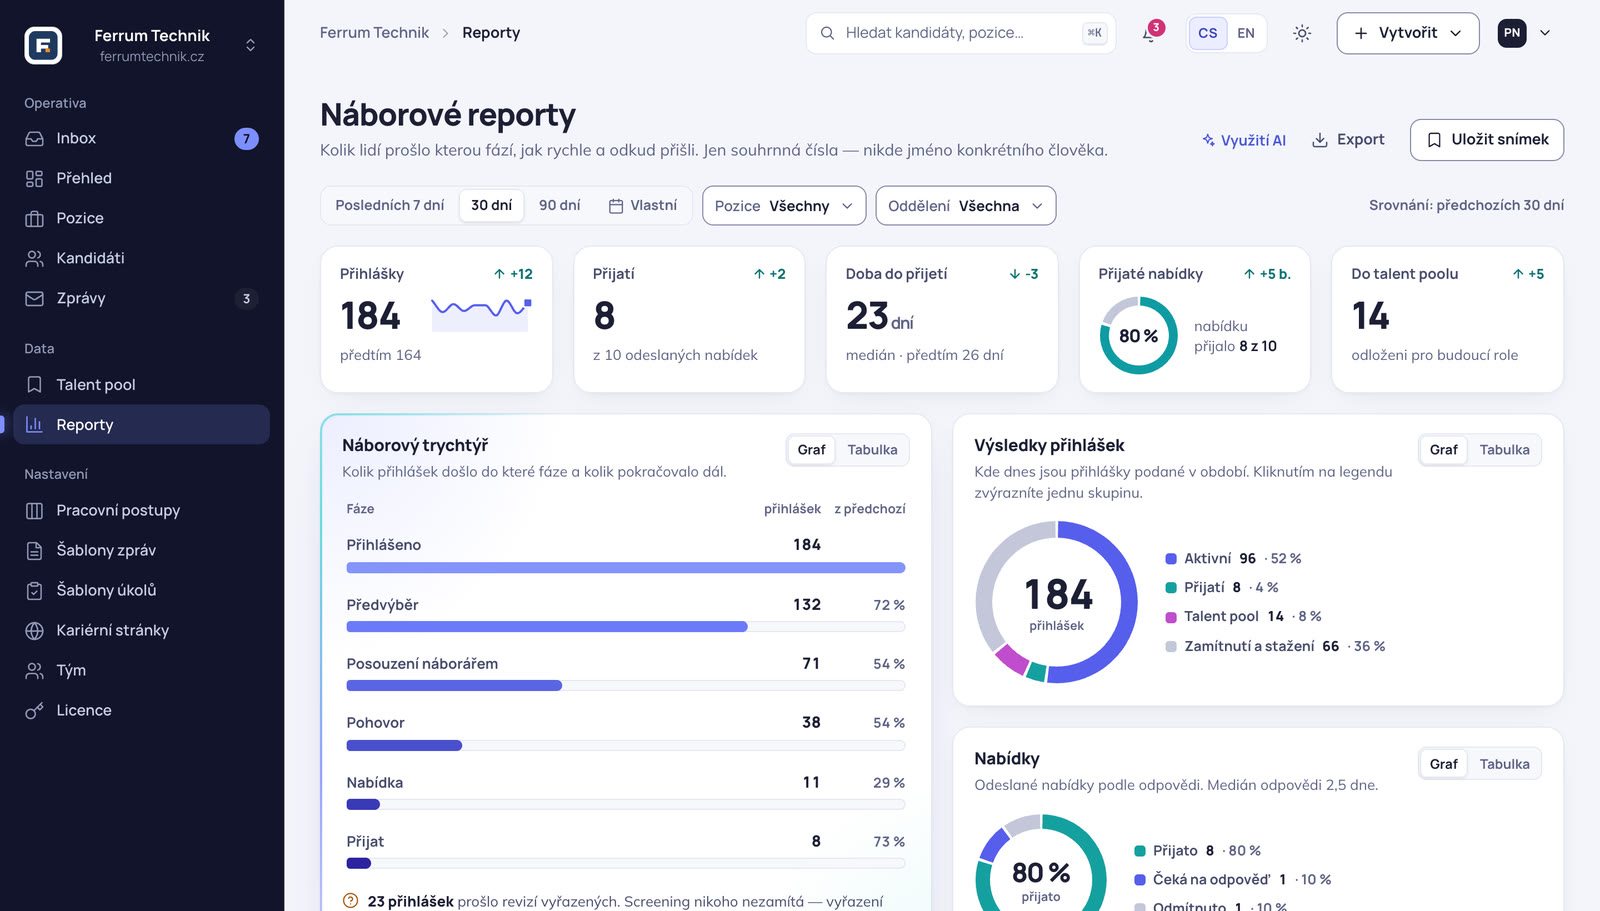Image resolution: width=1600 pixels, height=911 pixels.
Task: Open Šablony zpráv settings
Action: (142, 550)
